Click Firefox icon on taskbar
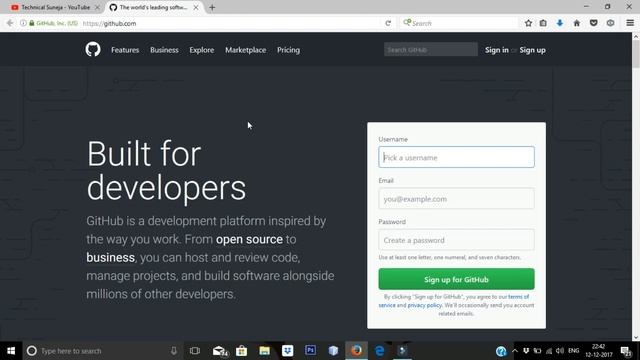Image resolution: width=640 pixels, height=360 pixels. click(x=356, y=351)
